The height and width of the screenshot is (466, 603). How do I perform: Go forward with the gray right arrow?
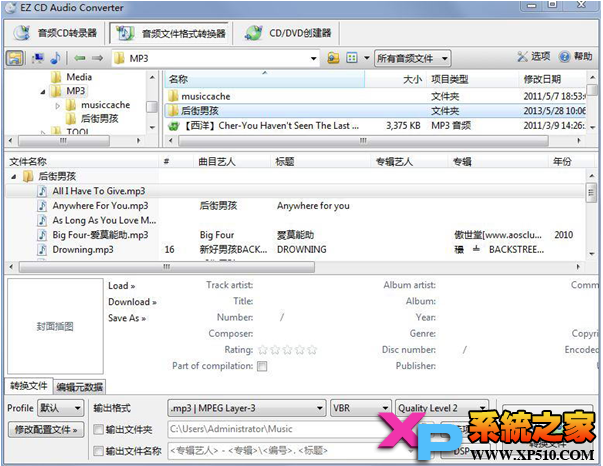pos(97,58)
